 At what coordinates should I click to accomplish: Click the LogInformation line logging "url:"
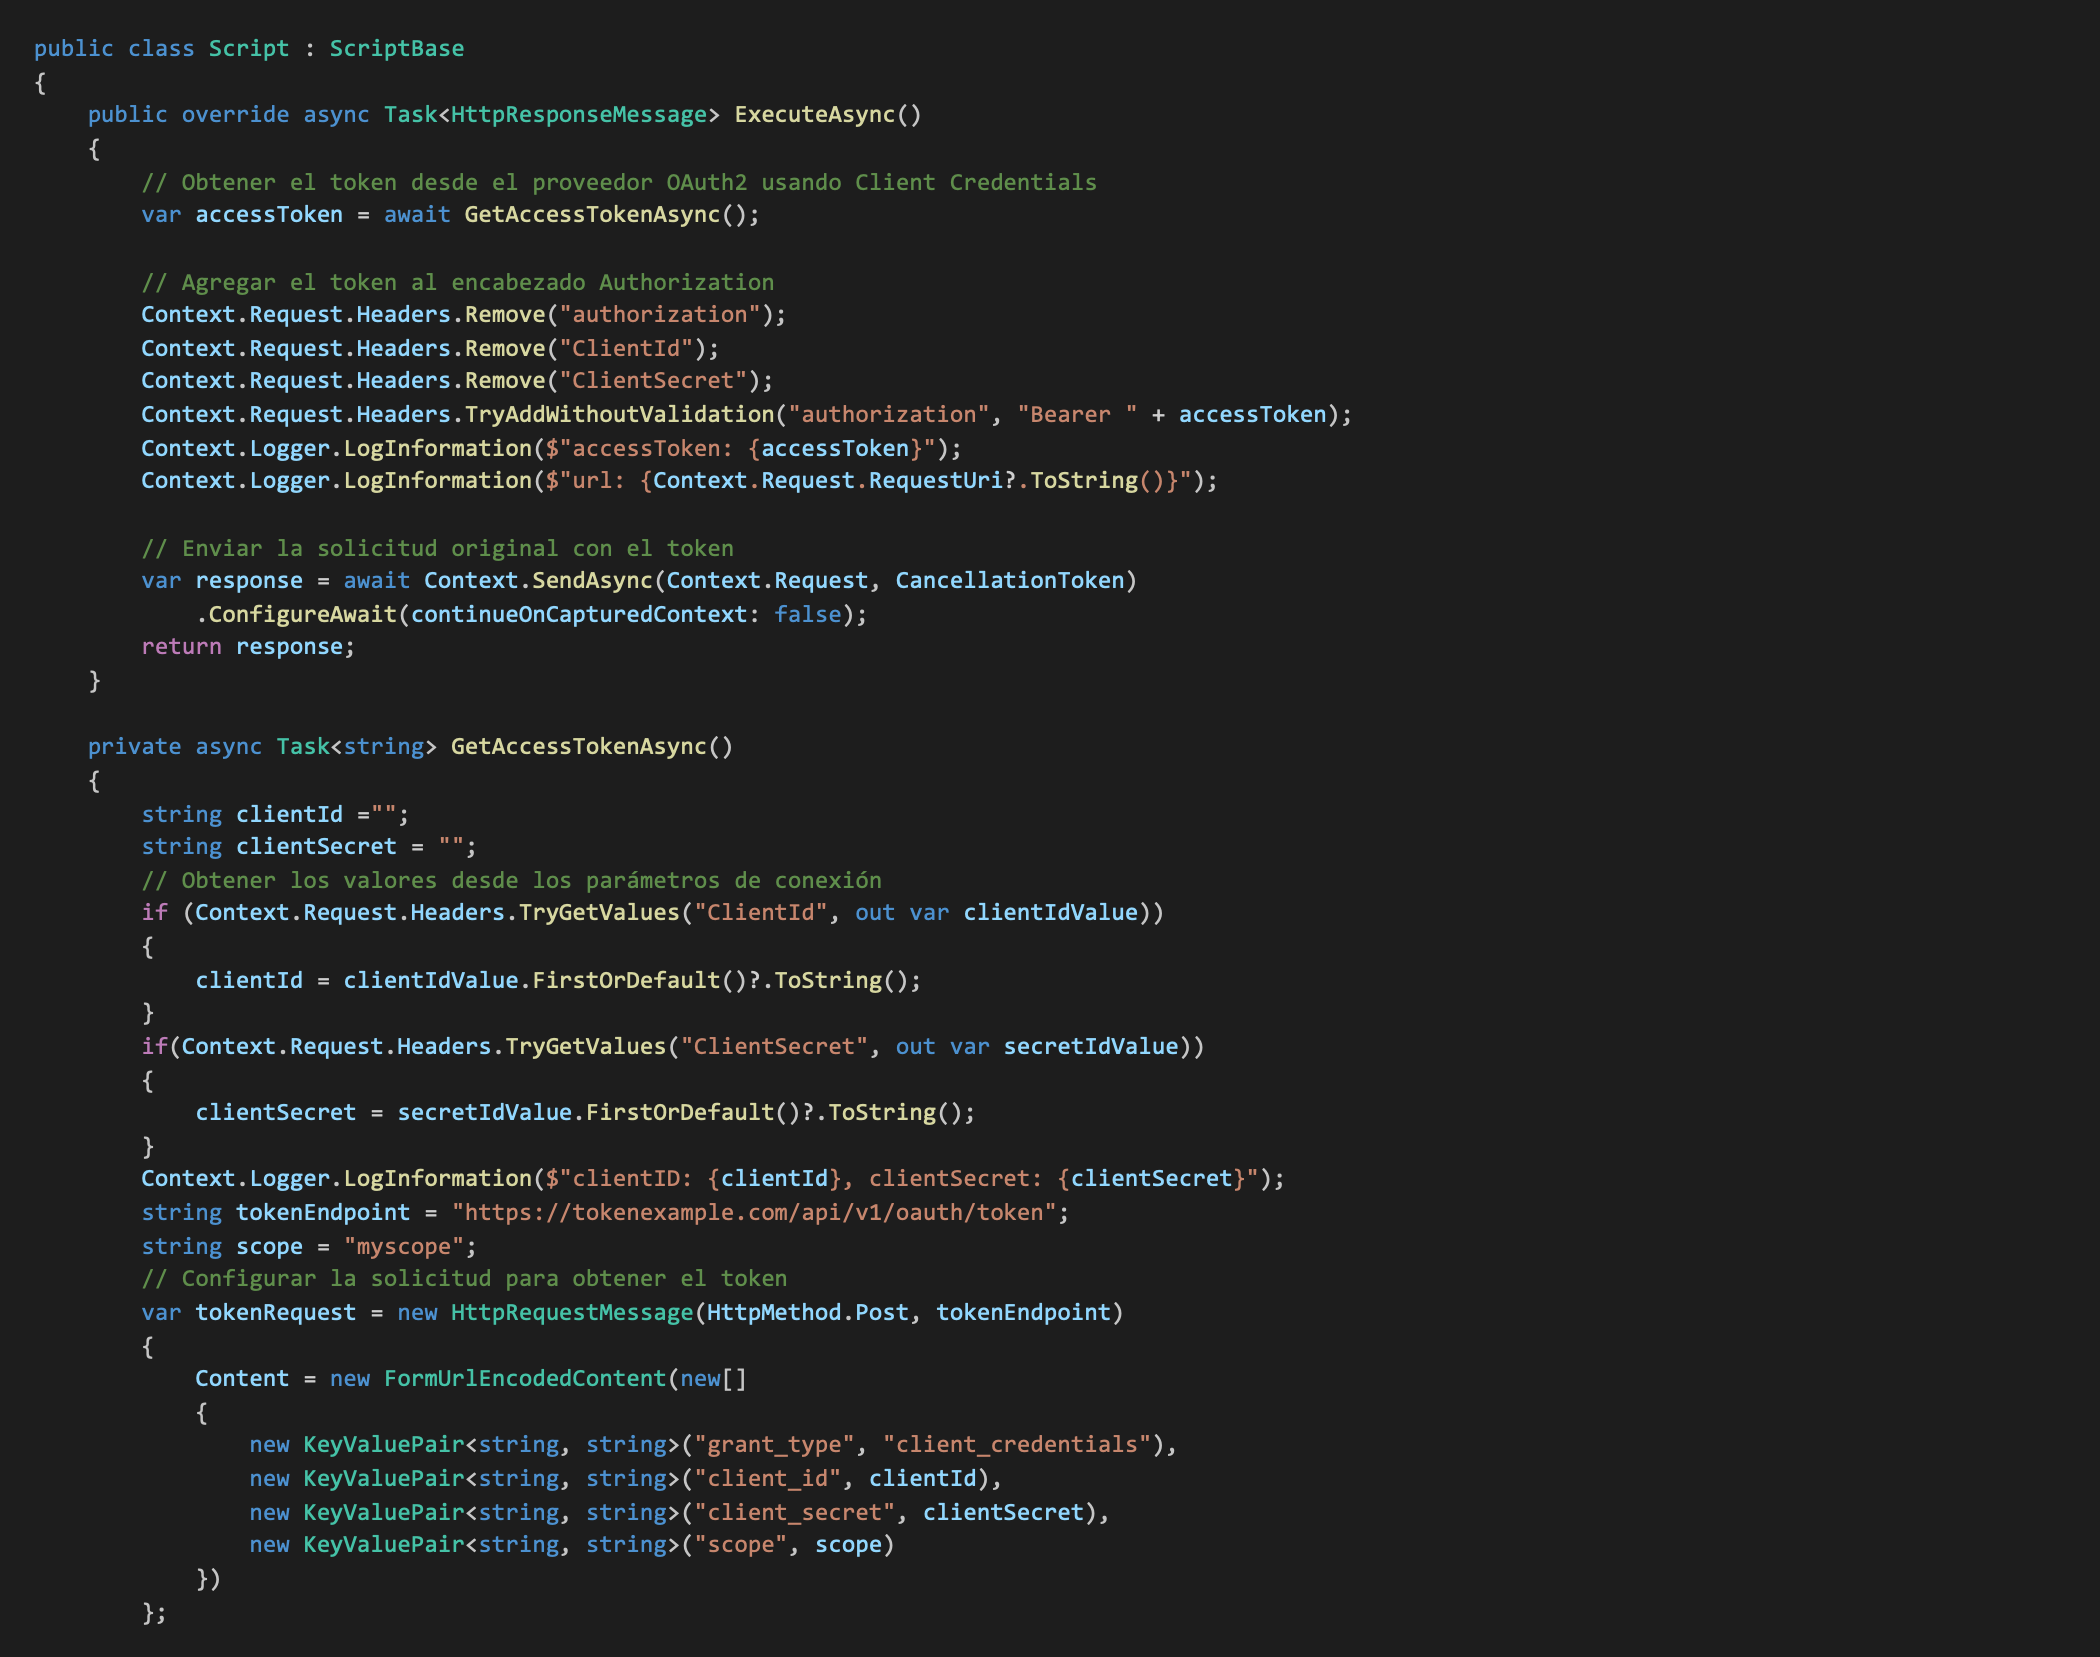click(680, 480)
